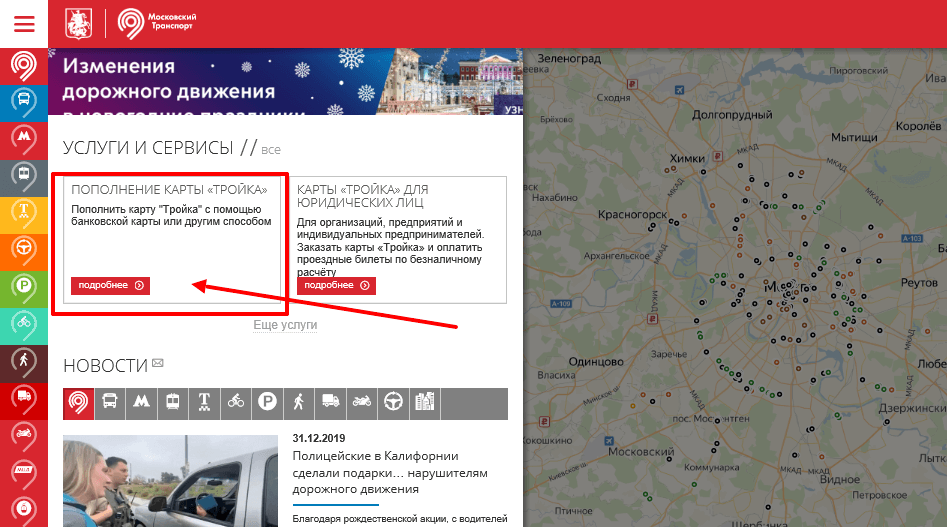
Task: Open the Изменения дорожного движения banner
Action: point(285,81)
